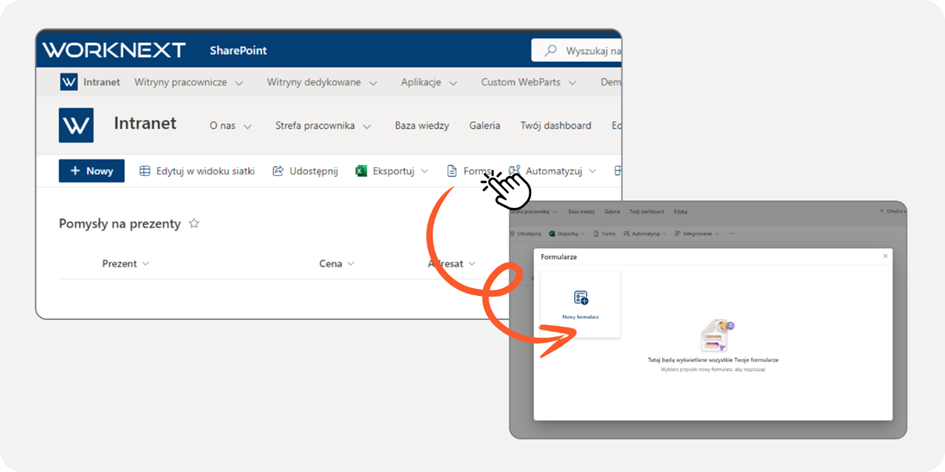Expand the O nas site menu
The image size is (945, 472).
tap(247, 126)
